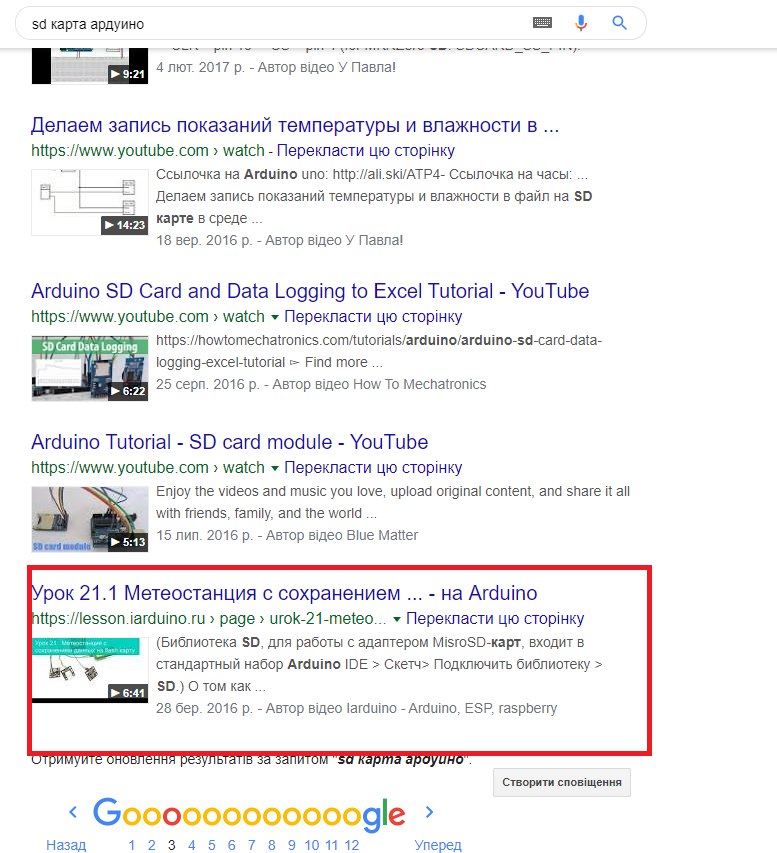Viewport: 777px width, 853px height.
Task: Play the 6:22 SD Card Data Logging thumbnail
Action: [x=90, y=368]
